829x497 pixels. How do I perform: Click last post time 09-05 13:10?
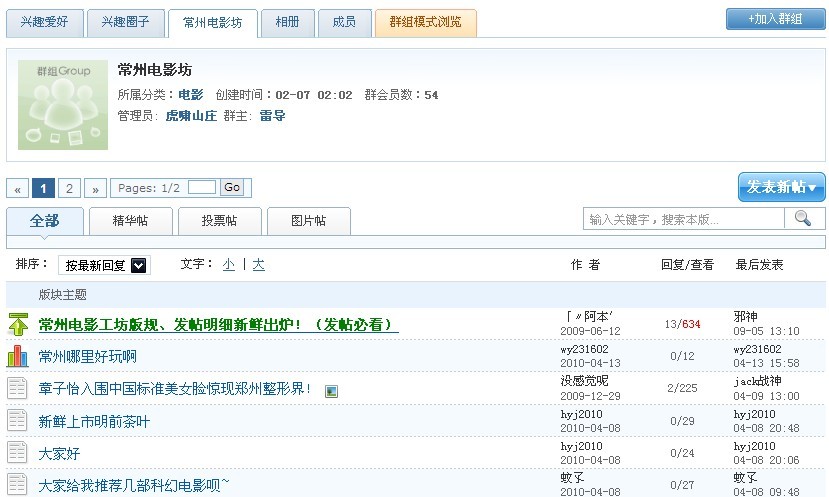(x=766, y=331)
